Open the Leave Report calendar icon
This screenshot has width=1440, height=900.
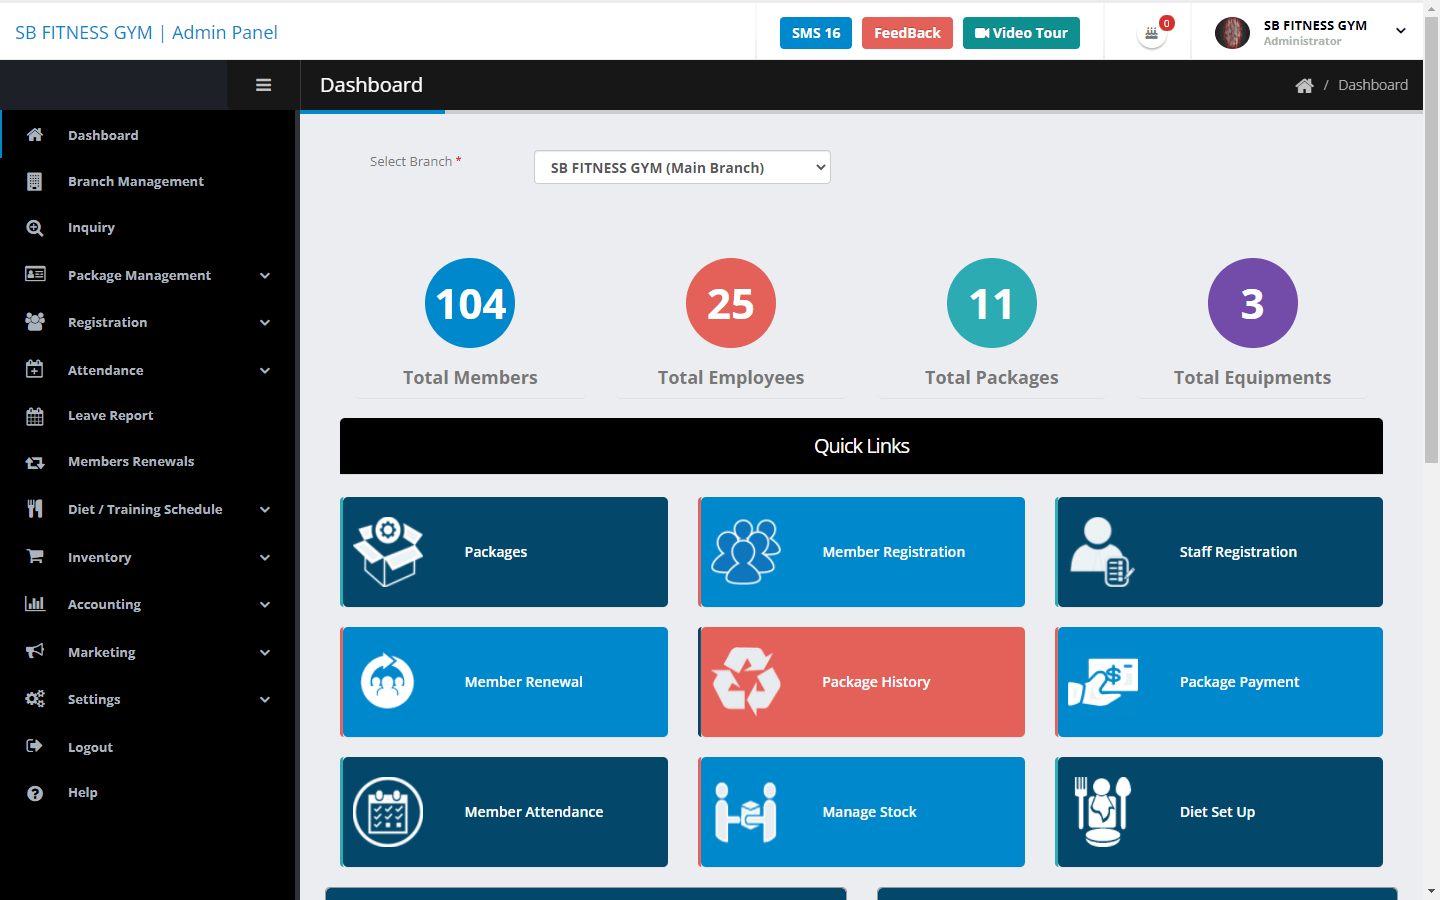point(35,415)
